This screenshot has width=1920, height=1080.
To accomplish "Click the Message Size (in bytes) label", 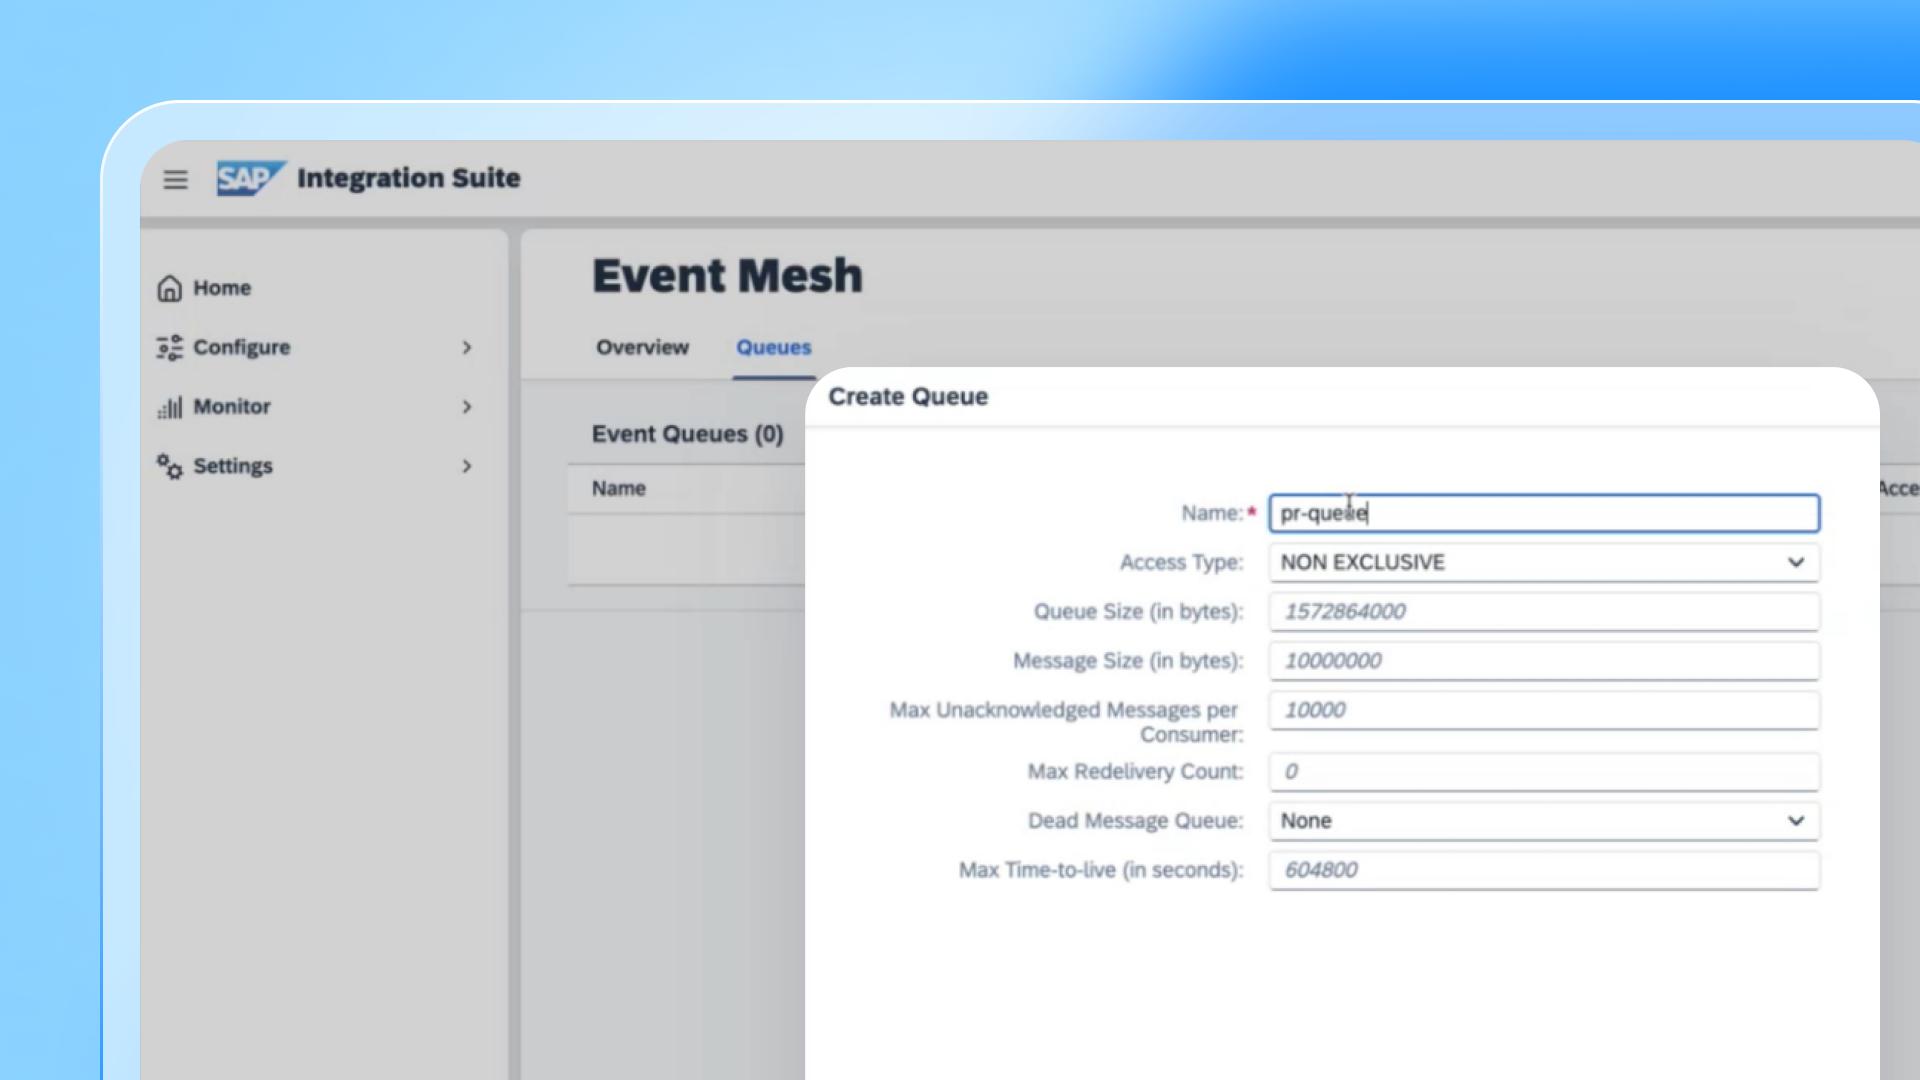I will (1128, 661).
